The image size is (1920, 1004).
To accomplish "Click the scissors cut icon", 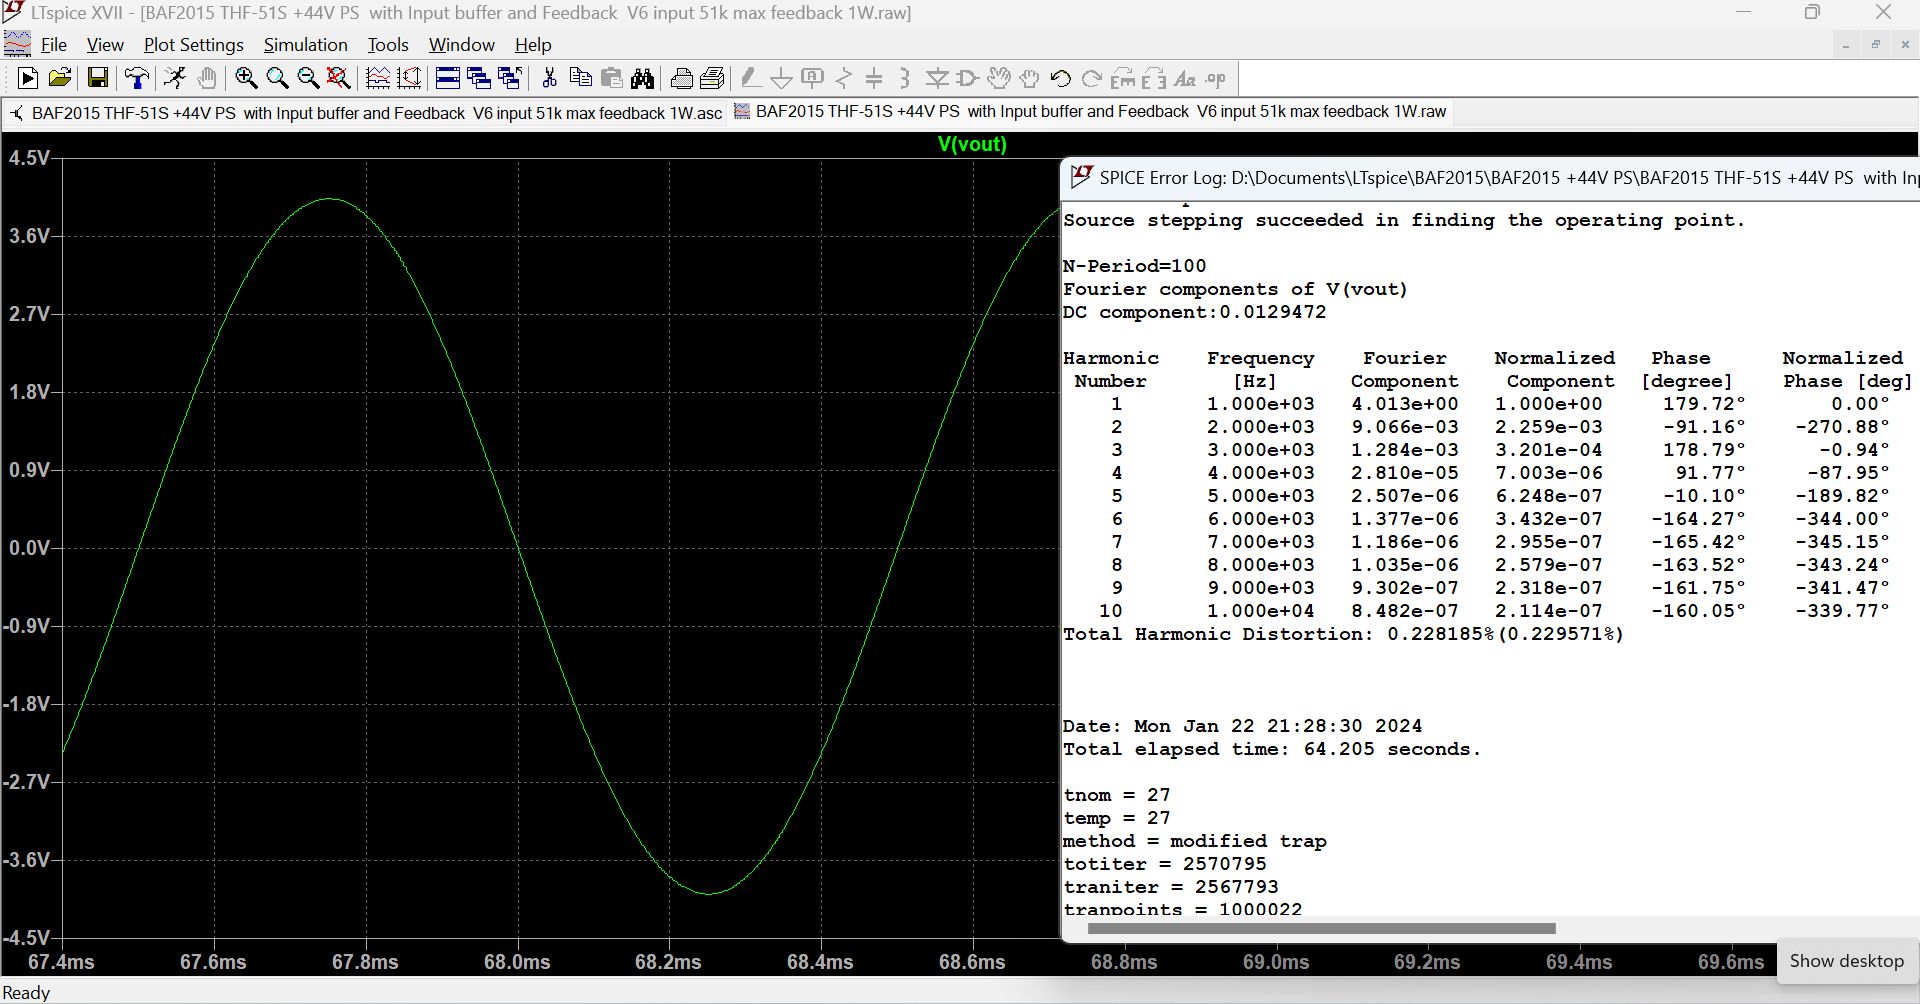I will point(549,78).
